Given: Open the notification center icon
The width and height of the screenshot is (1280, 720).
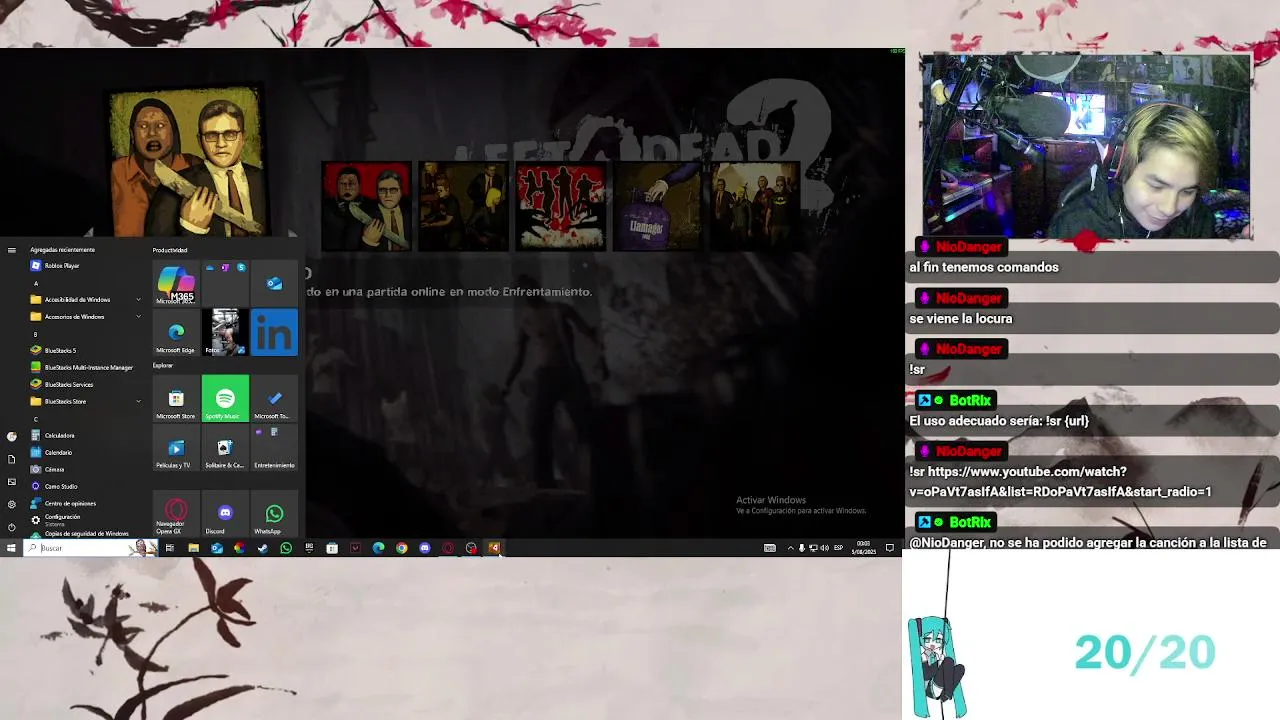Looking at the screenshot, I should pyautogui.click(x=890, y=548).
